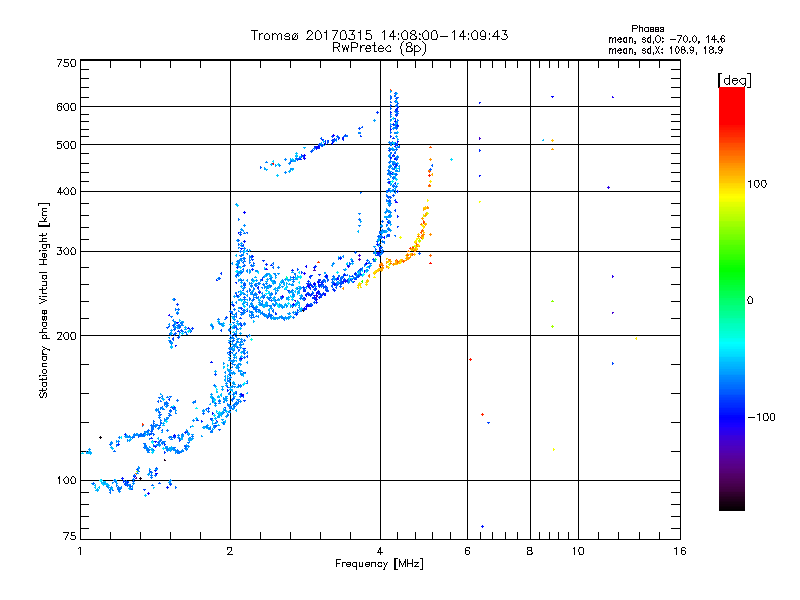
Task: Click the 'mean, sd,O: -70.0, 14.6' line
Action: click(x=666, y=39)
